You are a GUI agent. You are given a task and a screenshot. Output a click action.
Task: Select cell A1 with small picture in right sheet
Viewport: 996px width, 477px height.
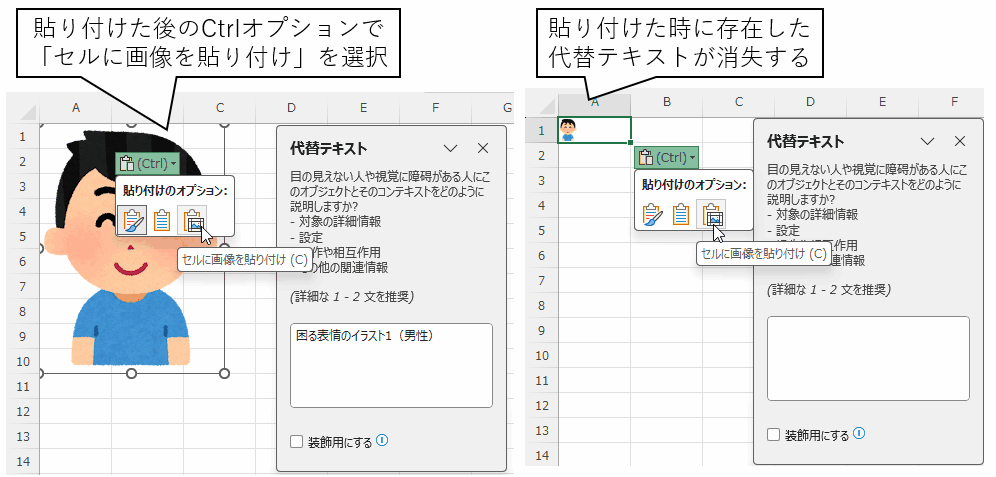pyautogui.click(x=594, y=130)
